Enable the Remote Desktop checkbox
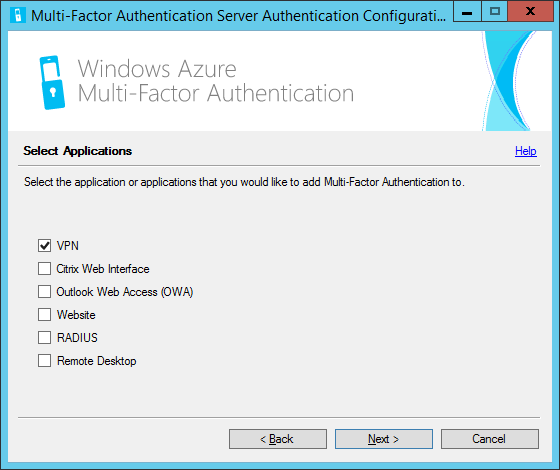The height and width of the screenshot is (470, 560). coord(44,361)
